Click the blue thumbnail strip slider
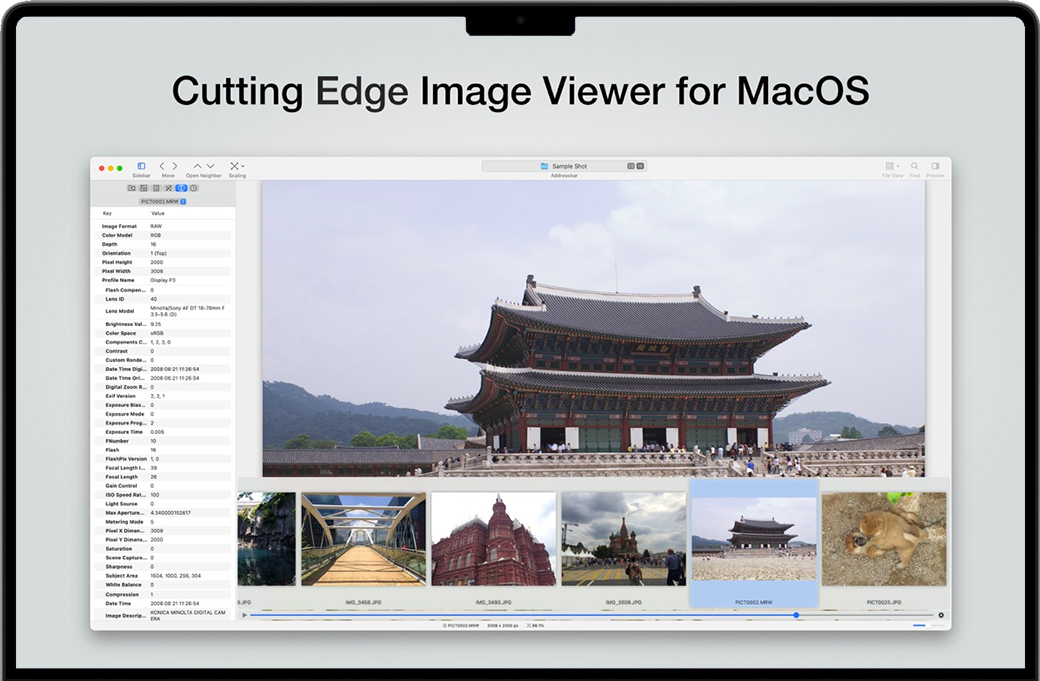 coord(796,615)
